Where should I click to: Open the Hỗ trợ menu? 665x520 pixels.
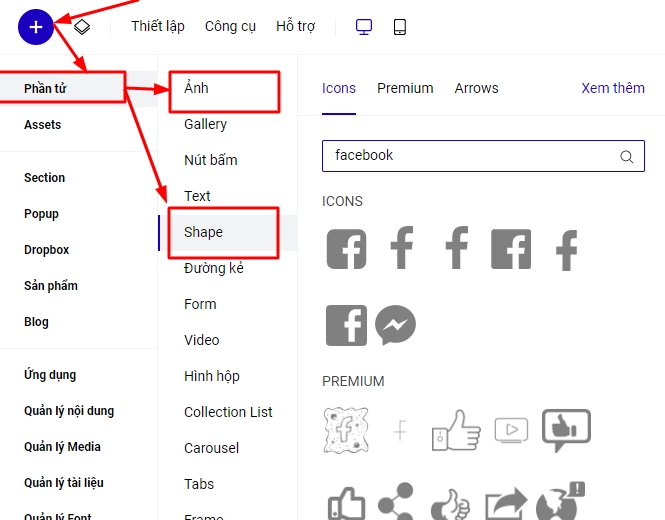click(x=295, y=27)
